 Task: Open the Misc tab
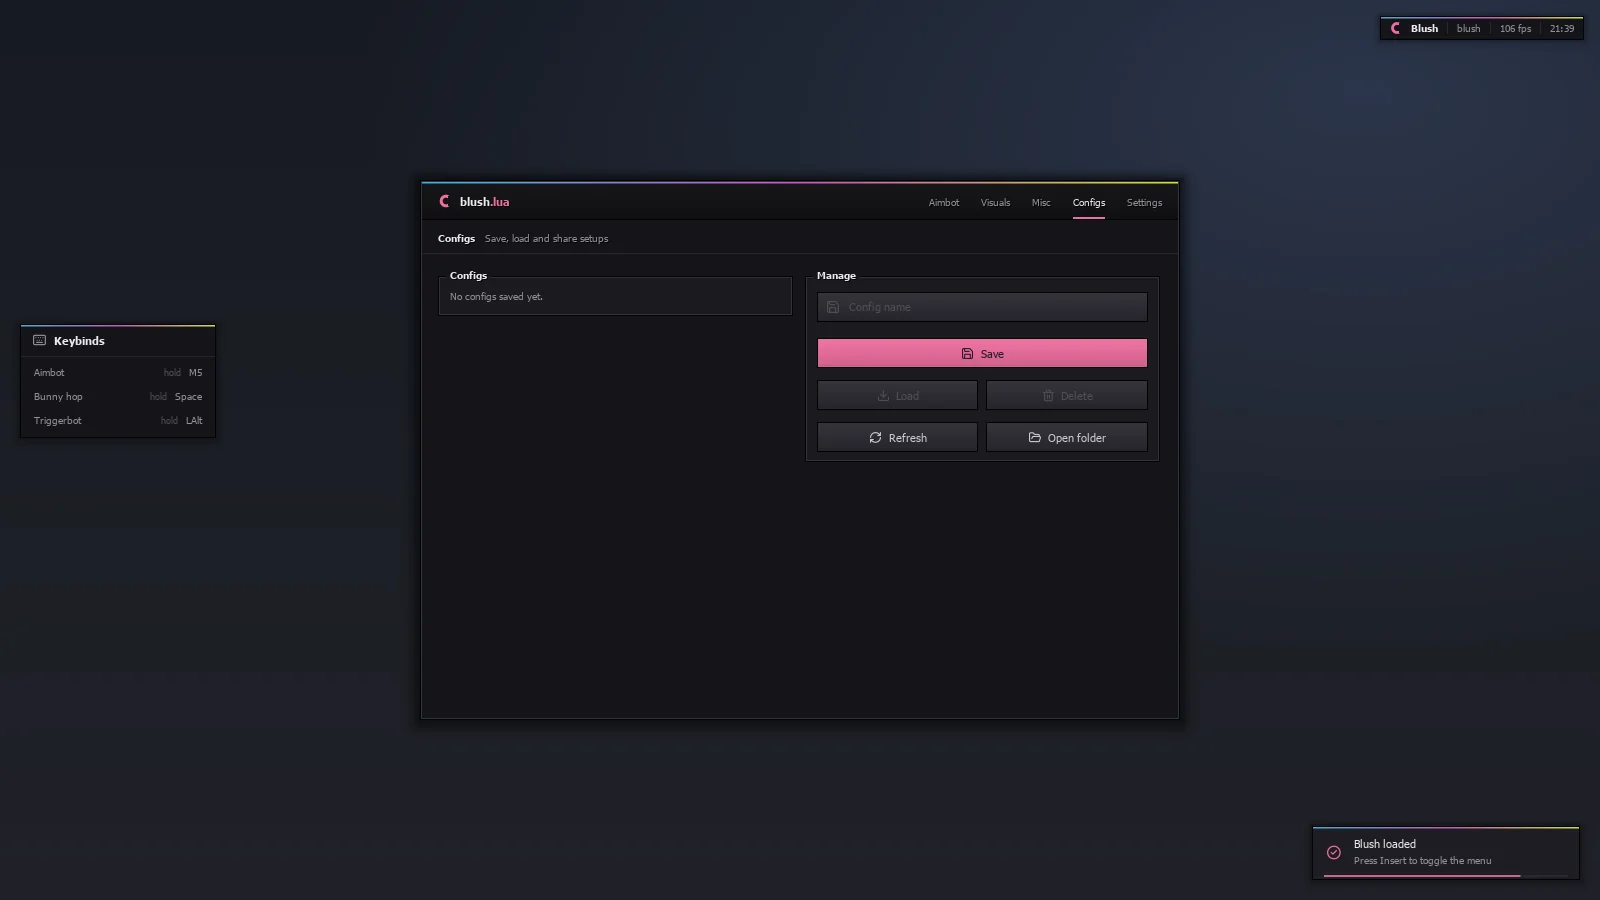click(1041, 203)
